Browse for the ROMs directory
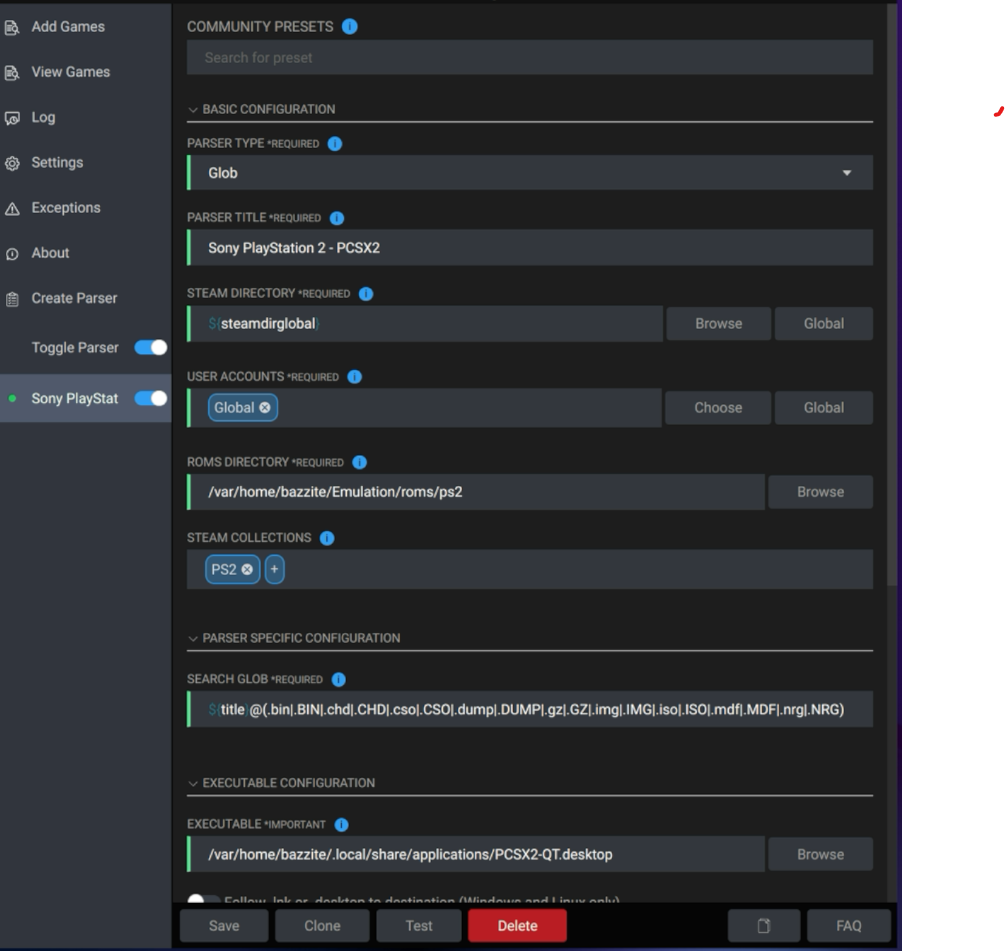This screenshot has height=951, width=1005. pos(820,492)
